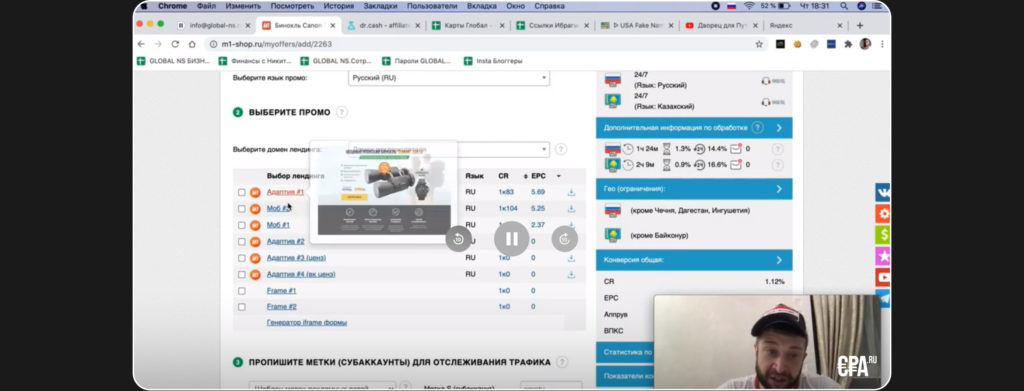Pause the video with the center pause button
This screenshot has width=1024, height=391.
[x=511, y=239]
